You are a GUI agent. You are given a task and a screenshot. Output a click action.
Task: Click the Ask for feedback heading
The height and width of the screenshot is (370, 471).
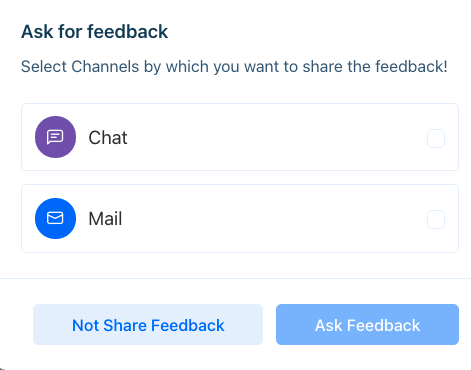pyautogui.click(x=94, y=32)
